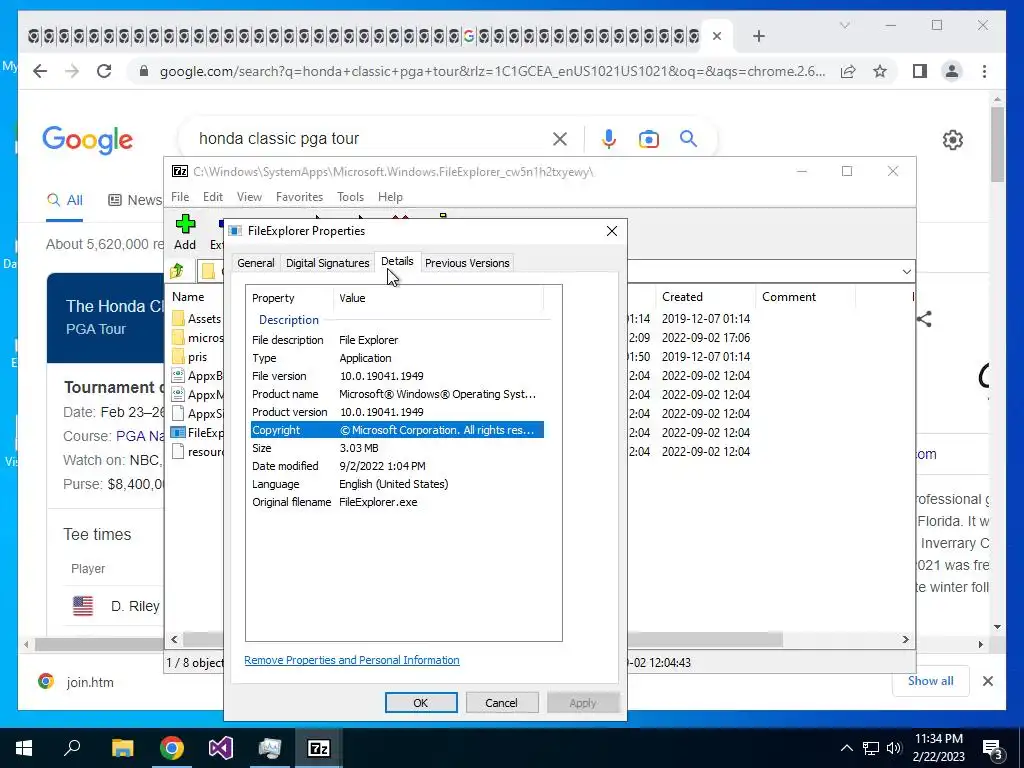Viewport: 1024px width, 768px height.
Task: Click the Google search text field
Action: coord(369,138)
